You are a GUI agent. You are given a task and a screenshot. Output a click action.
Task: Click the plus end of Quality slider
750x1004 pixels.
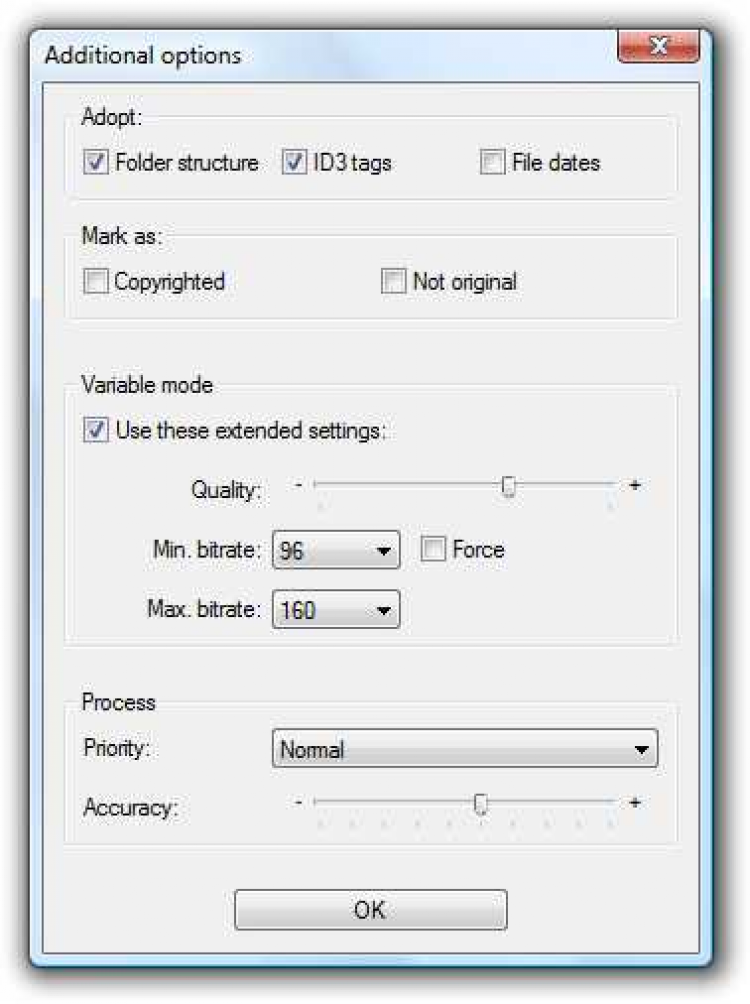[x=634, y=486]
